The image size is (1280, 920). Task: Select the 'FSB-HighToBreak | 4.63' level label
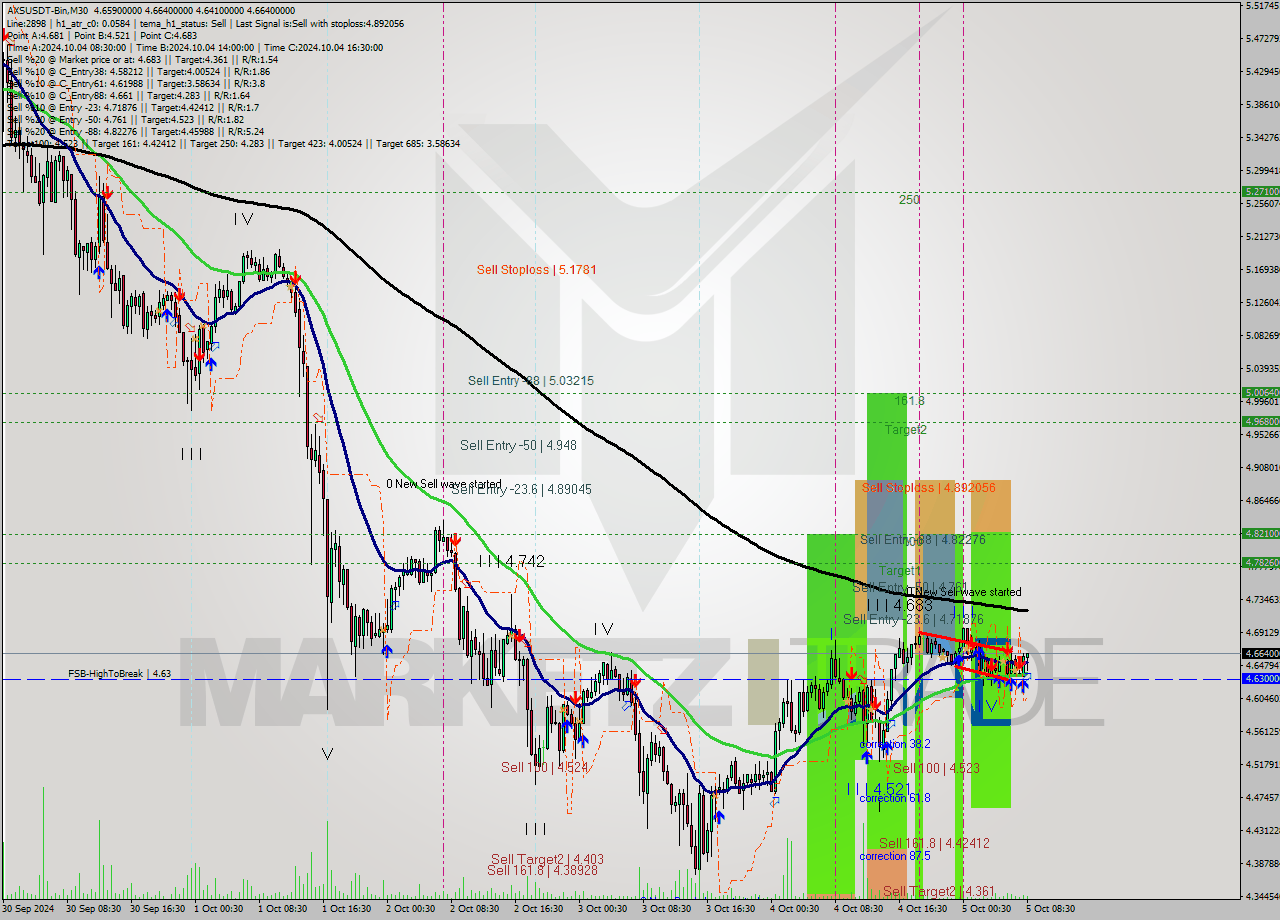120,674
